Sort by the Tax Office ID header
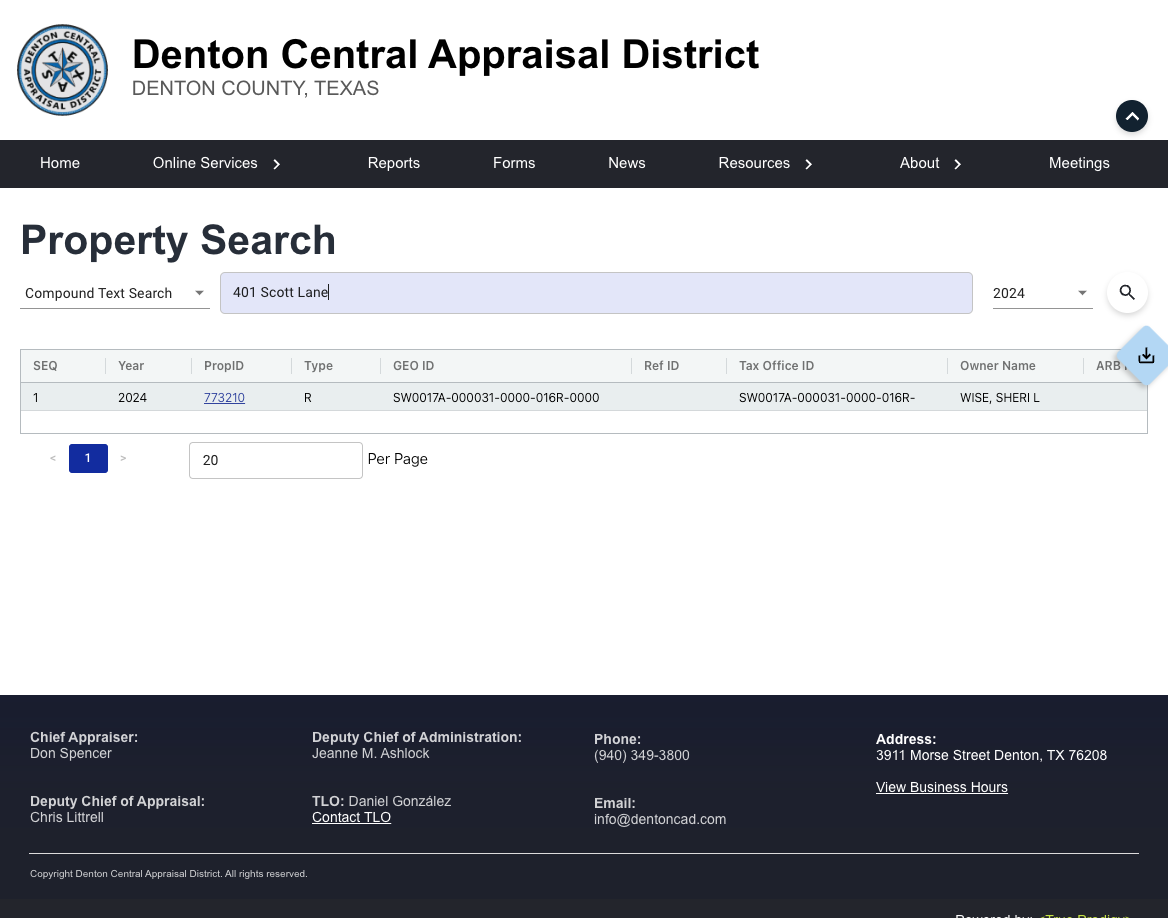 click(776, 366)
